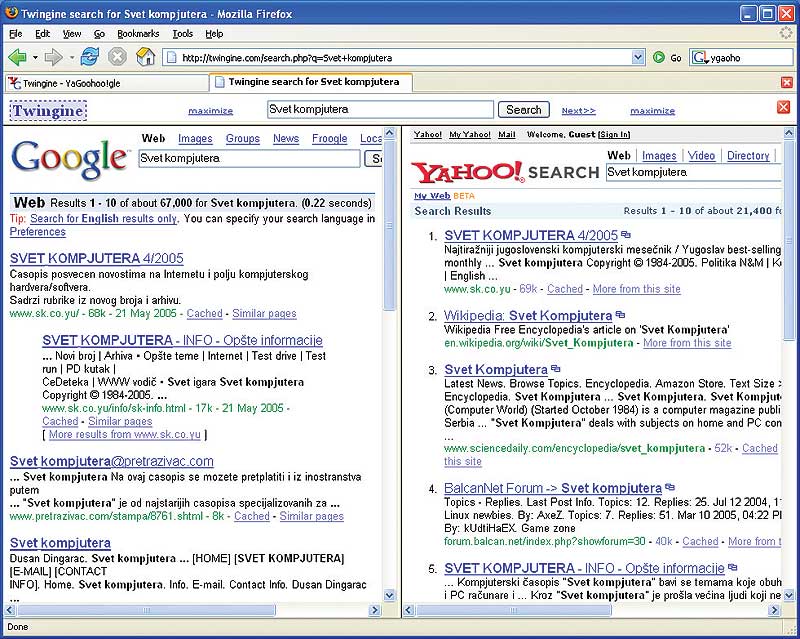The height and width of the screenshot is (639, 800).
Task: Click the Firefox throbber activity icon
Action: (x=786, y=33)
